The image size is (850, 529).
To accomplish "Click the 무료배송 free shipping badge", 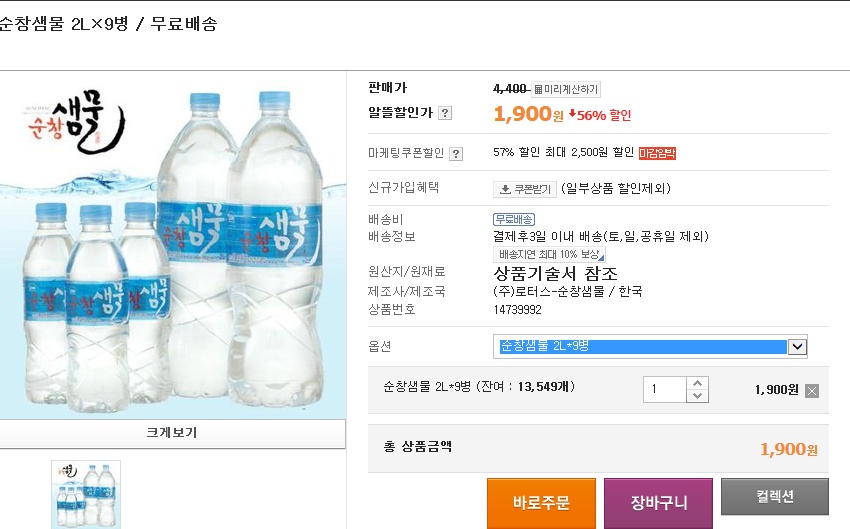I will (514, 219).
